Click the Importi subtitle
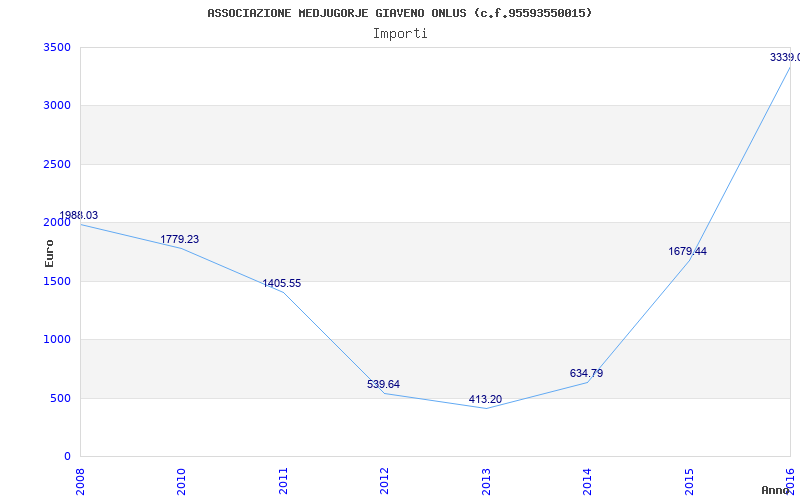The width and height of the screenshot is (800, 500). [400, 34]
